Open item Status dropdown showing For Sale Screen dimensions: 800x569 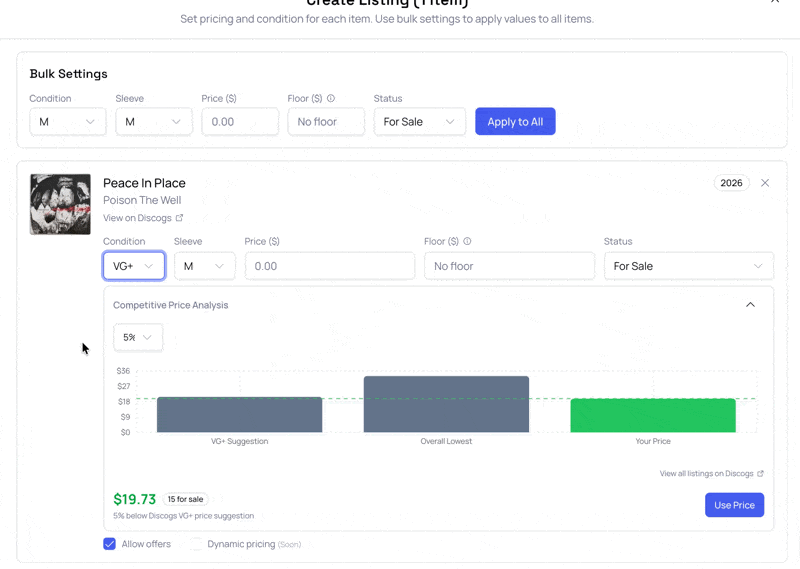tap(689, 266)
